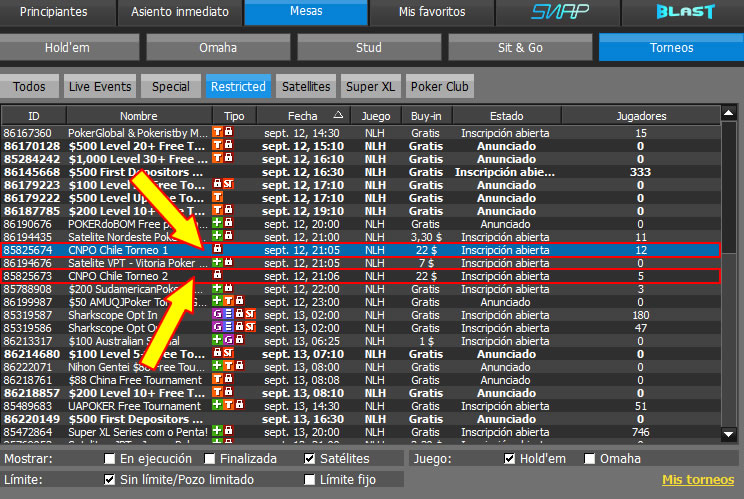The image size is (744, 499).
Task: Click the orange T icon on tournament 86167360
Action: 218,133
